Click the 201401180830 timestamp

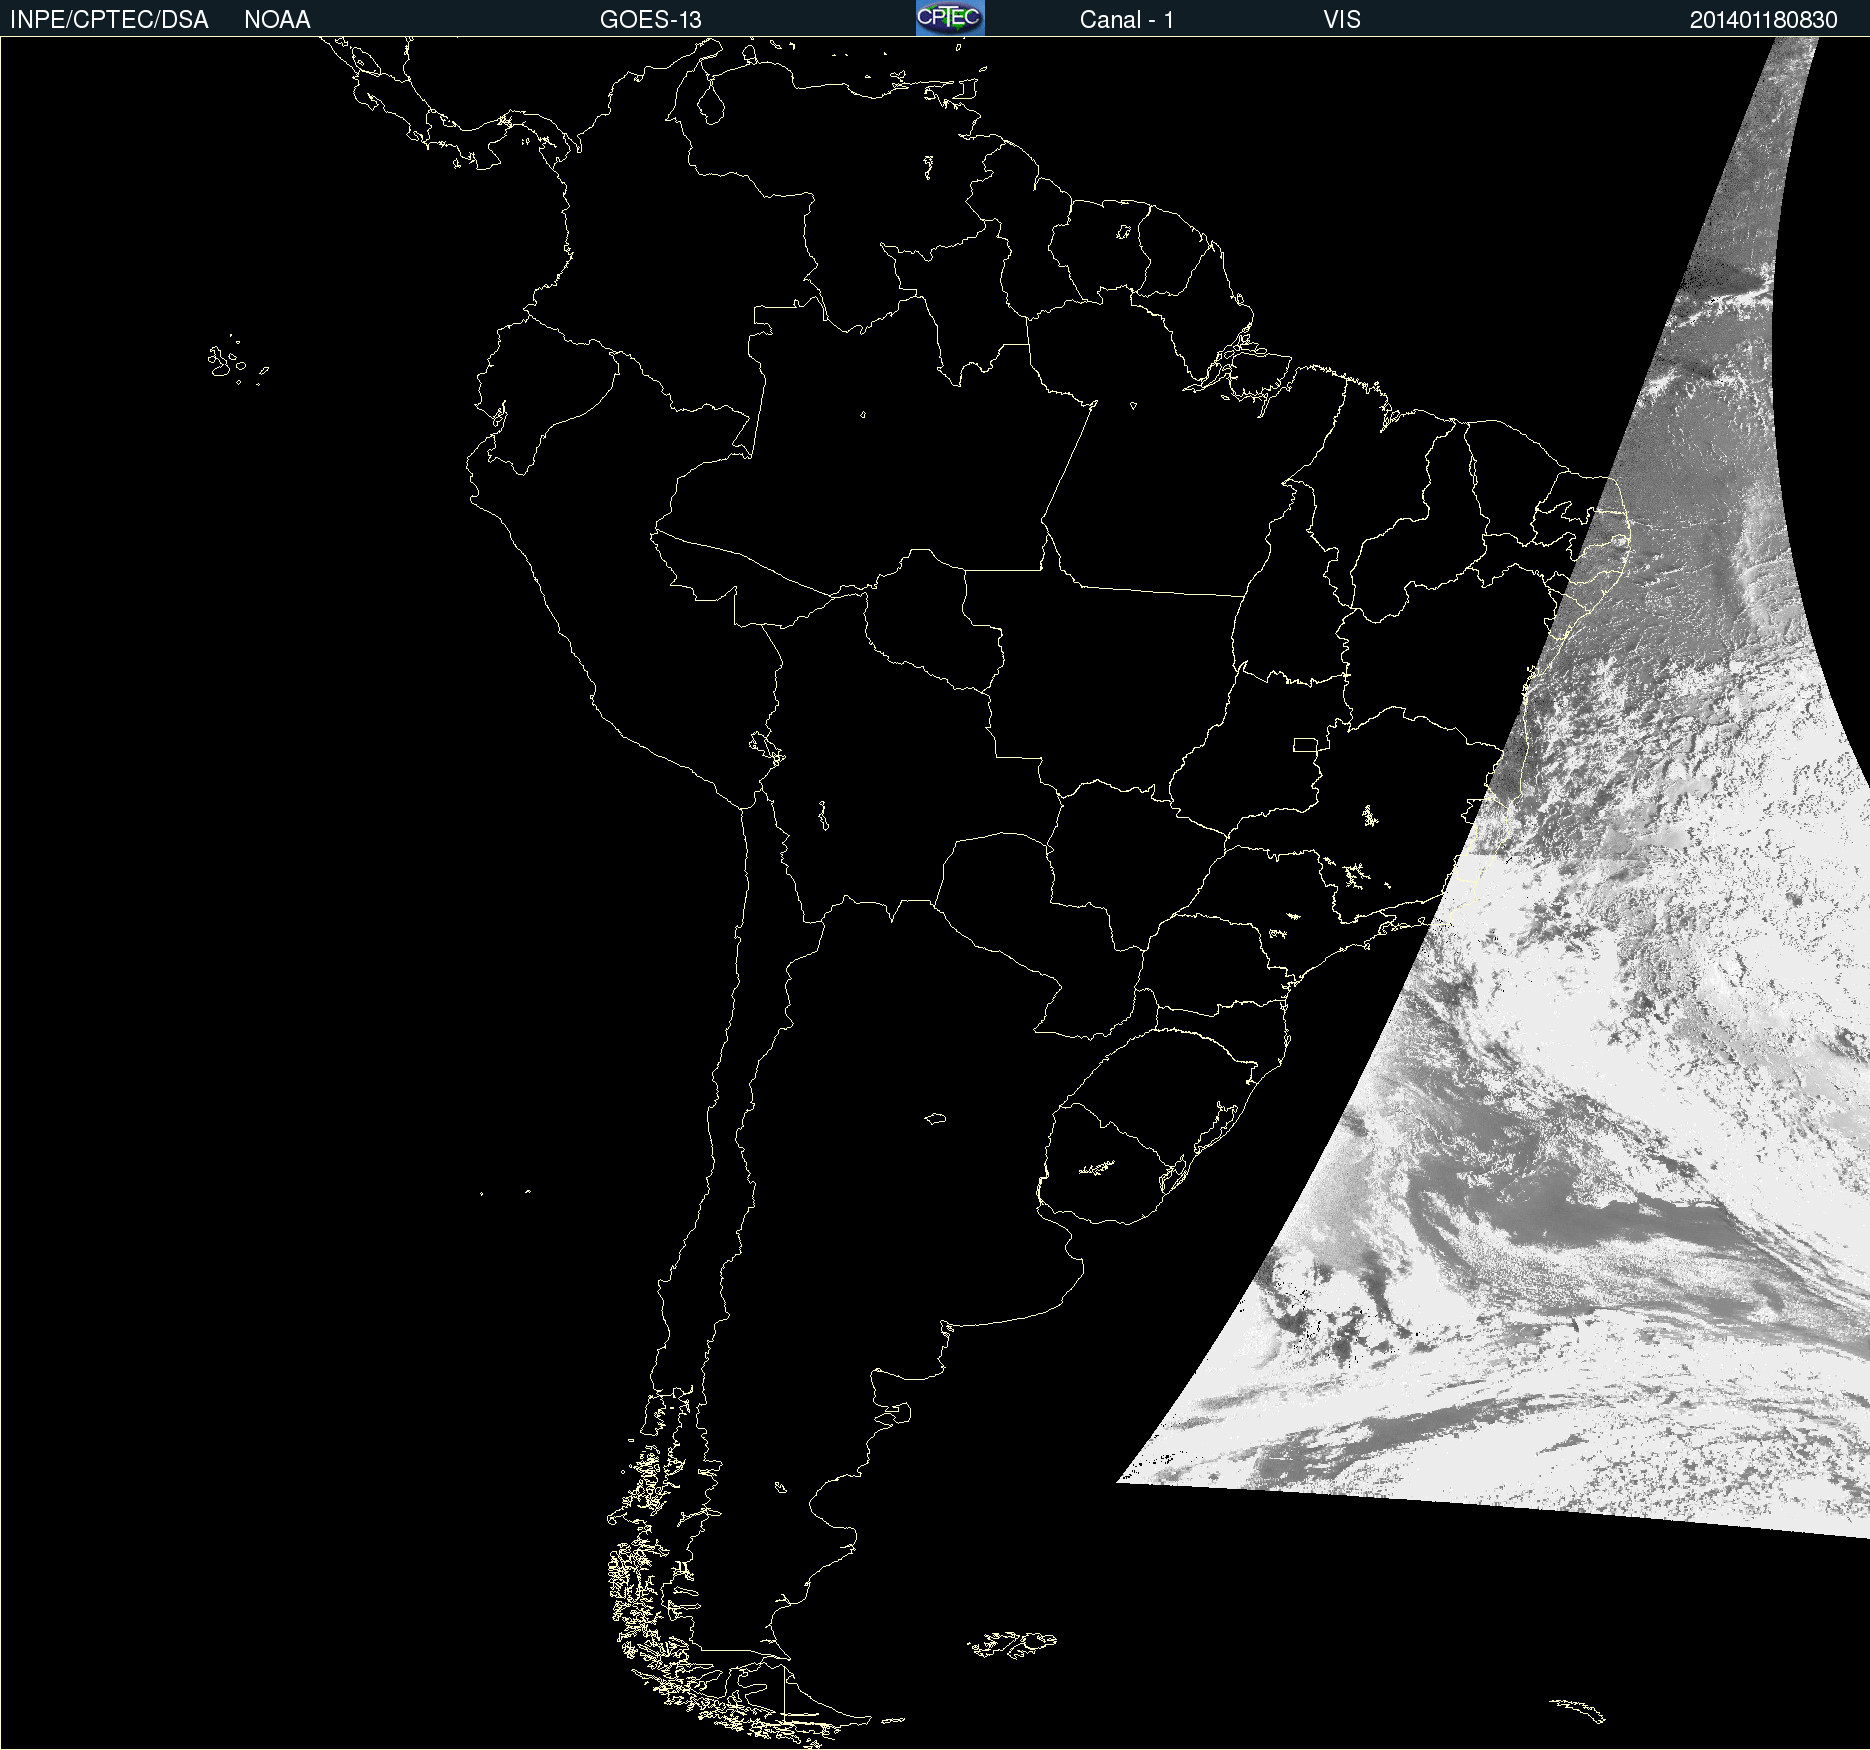[1764, 20]
